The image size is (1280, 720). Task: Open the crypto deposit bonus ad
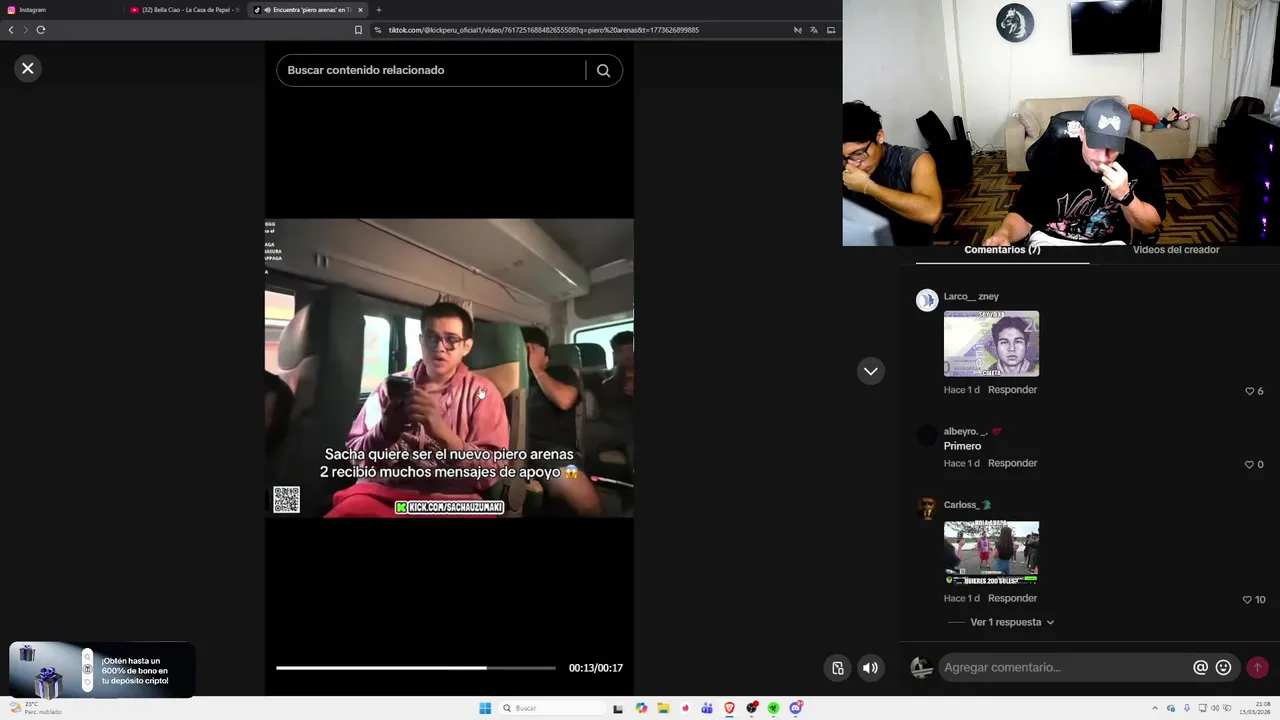point(102,670)
